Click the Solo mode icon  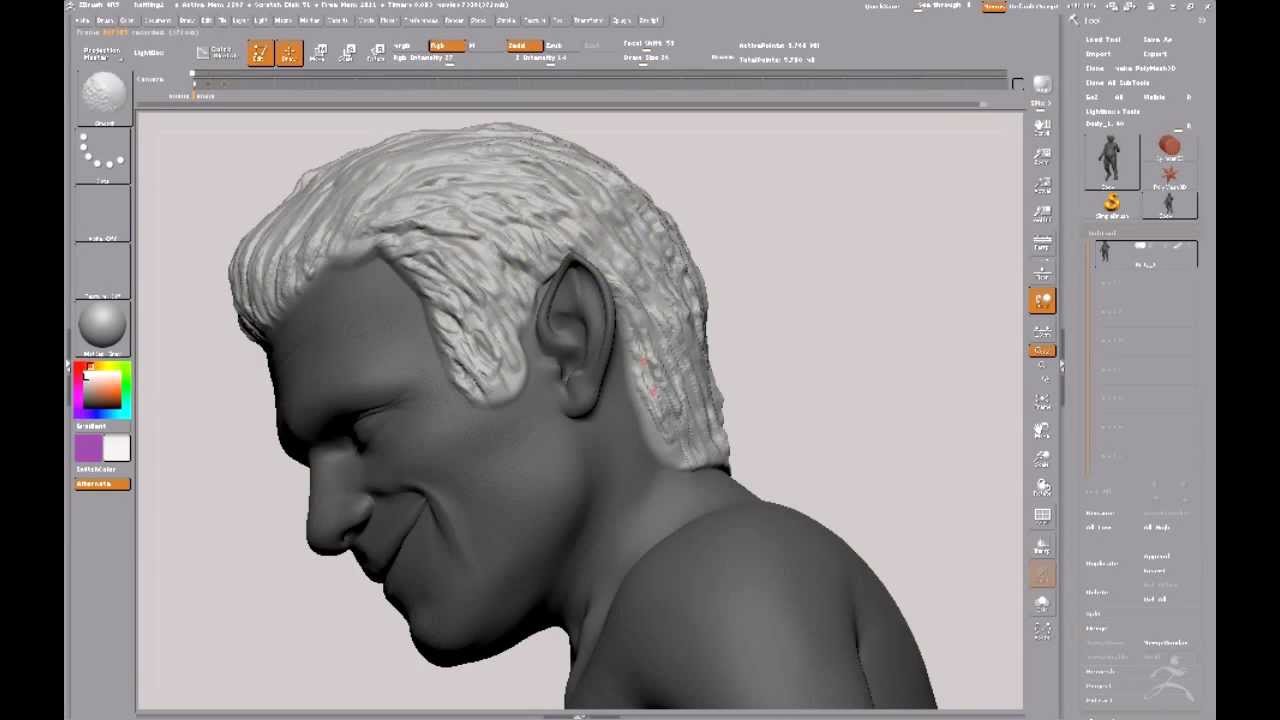point(1042,604)
